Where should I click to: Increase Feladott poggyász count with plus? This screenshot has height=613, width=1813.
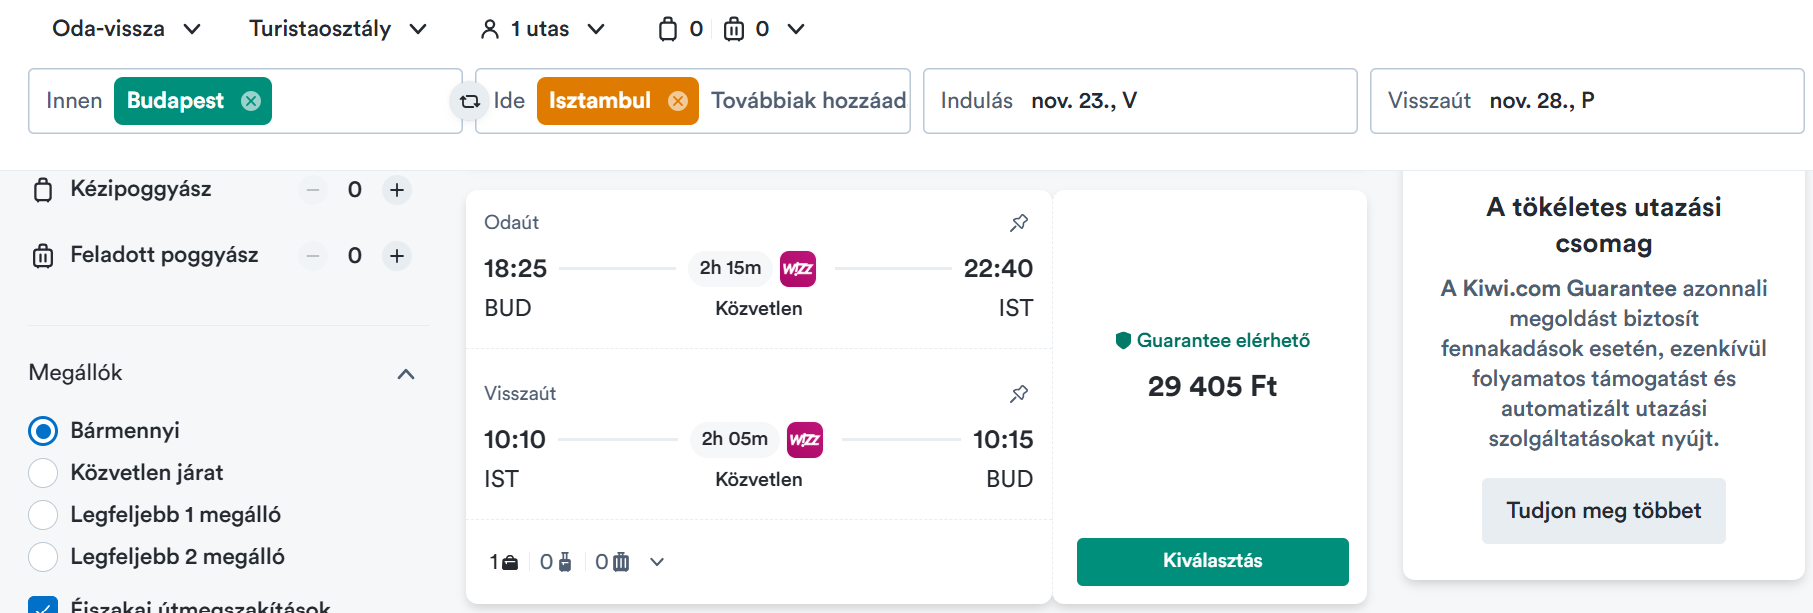[x=397, y=256]
